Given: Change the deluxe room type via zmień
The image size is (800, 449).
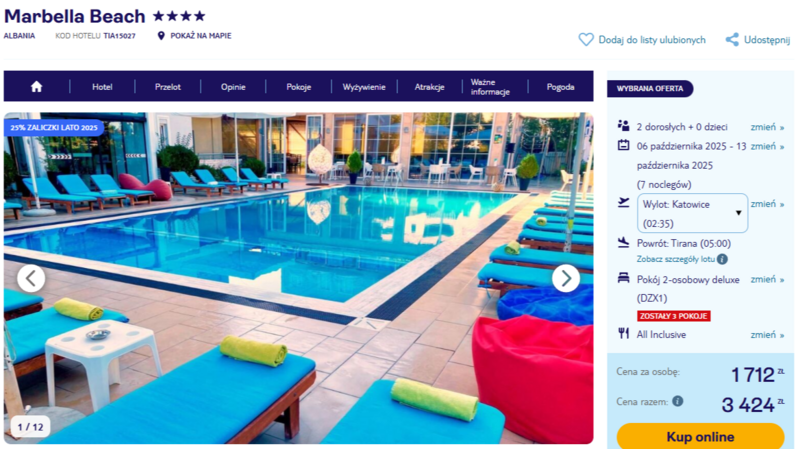Looking at the screenshot, I should pos(767,280).
